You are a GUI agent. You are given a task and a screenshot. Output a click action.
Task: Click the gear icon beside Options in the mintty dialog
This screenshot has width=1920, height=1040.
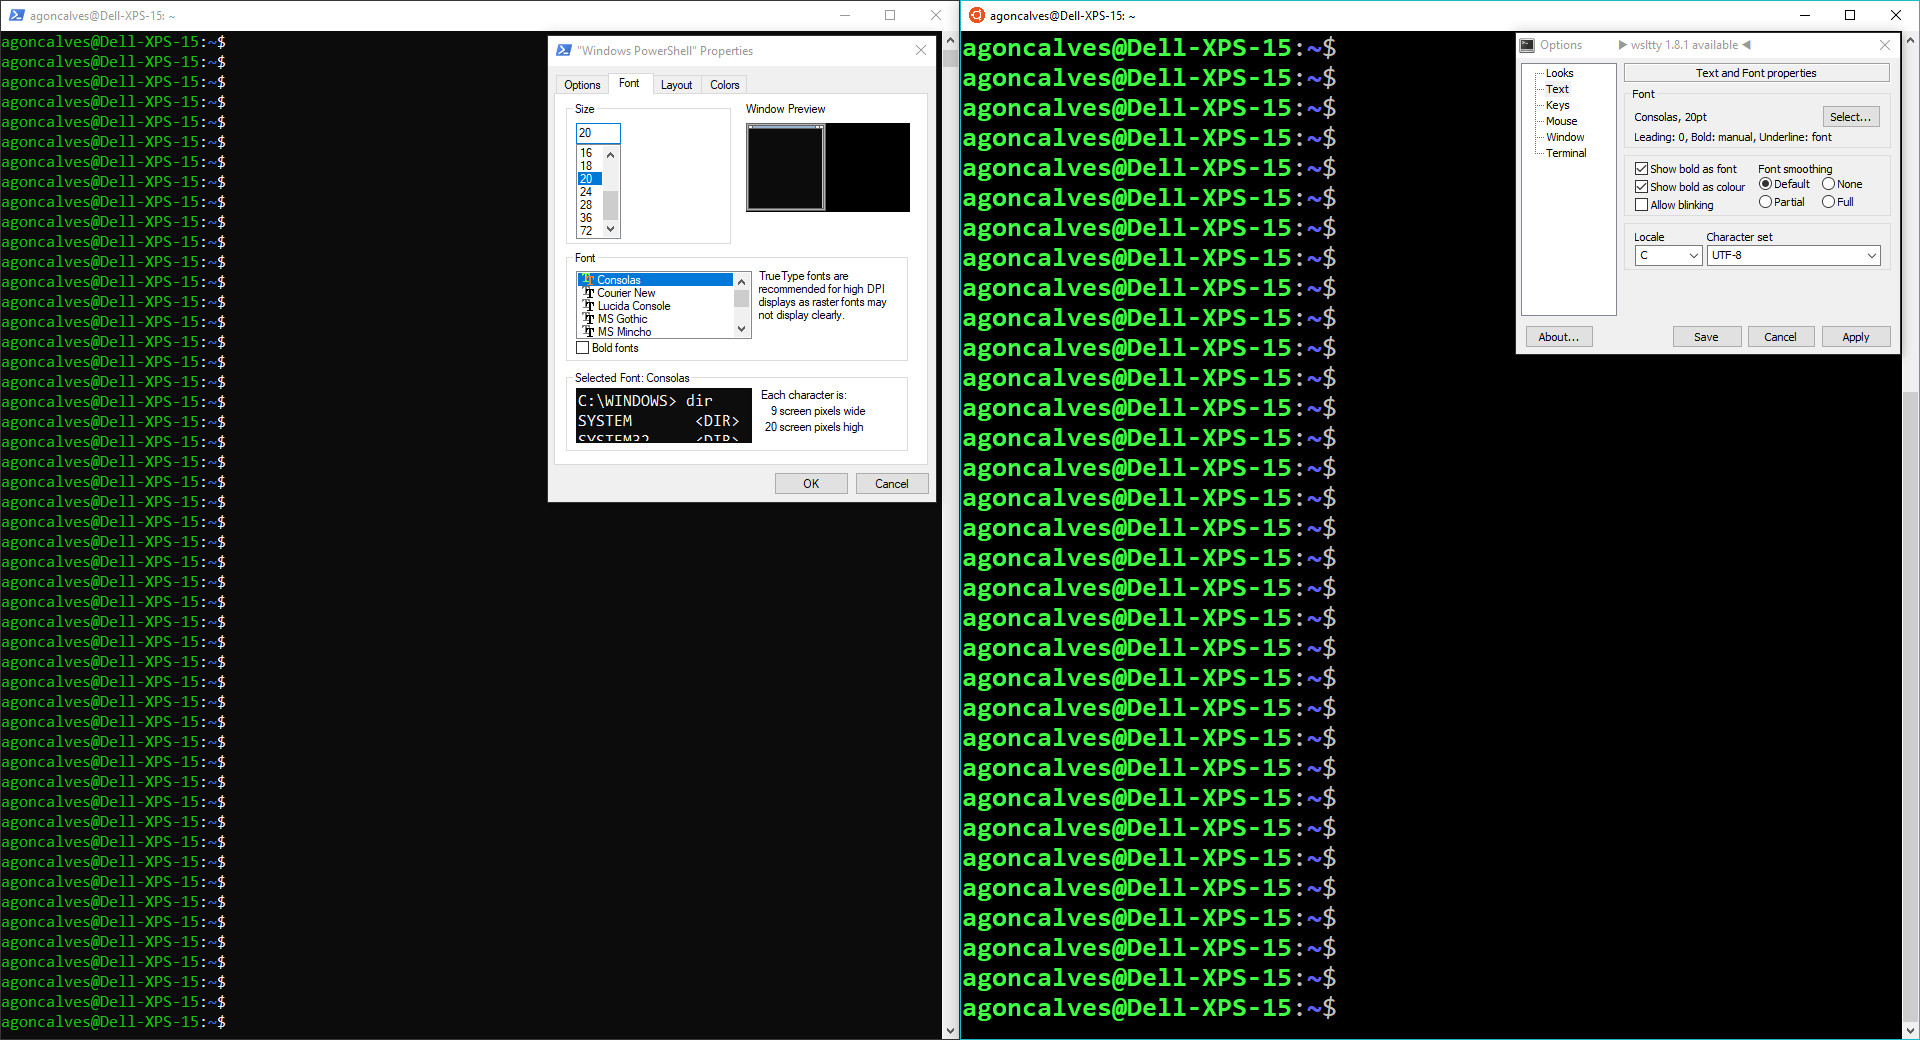(x=1527, y=45)
